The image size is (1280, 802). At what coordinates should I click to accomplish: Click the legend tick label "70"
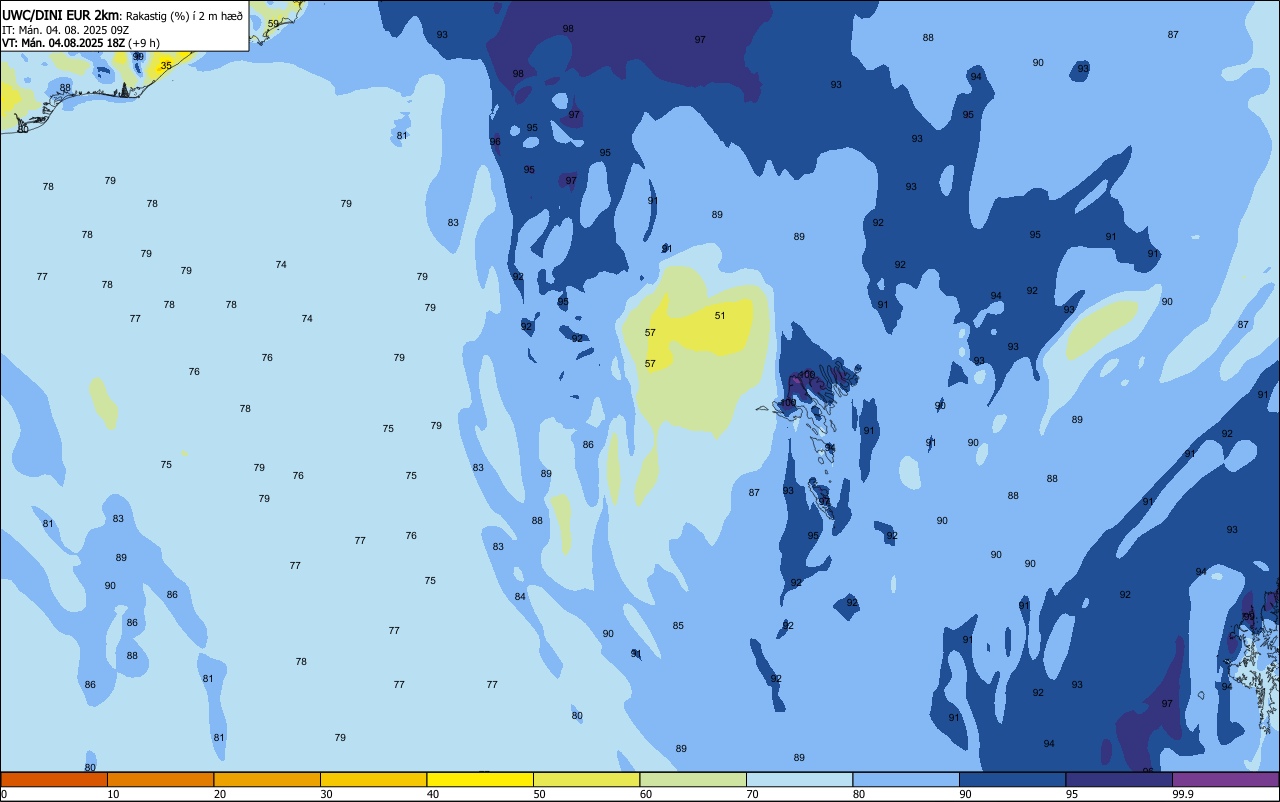tap(752, 794)
